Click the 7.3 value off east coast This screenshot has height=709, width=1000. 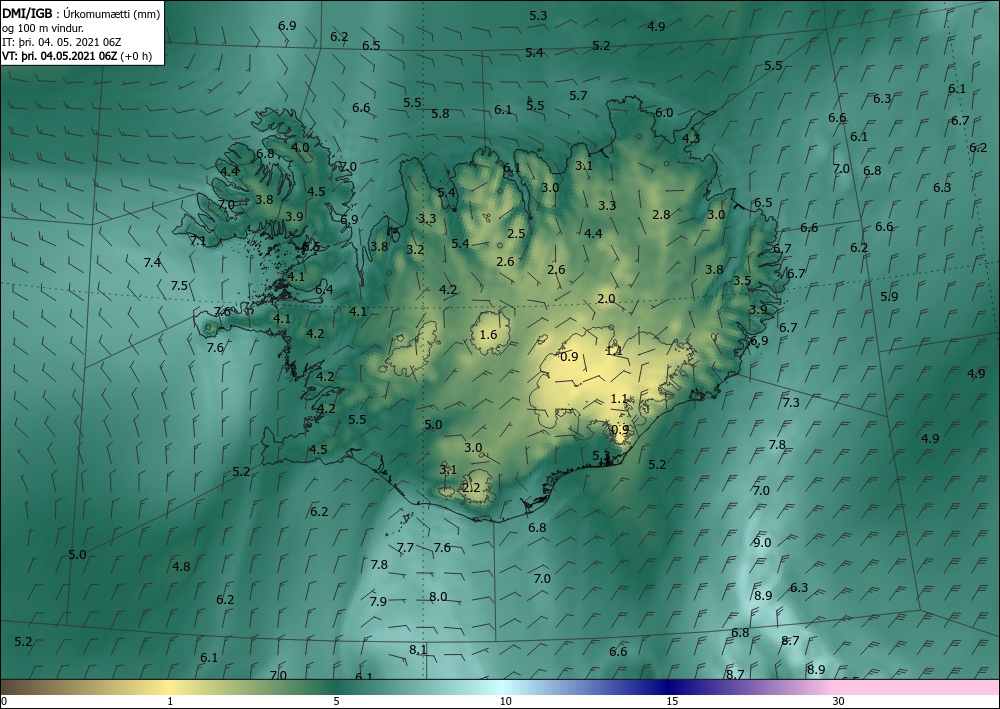[791, 402]
